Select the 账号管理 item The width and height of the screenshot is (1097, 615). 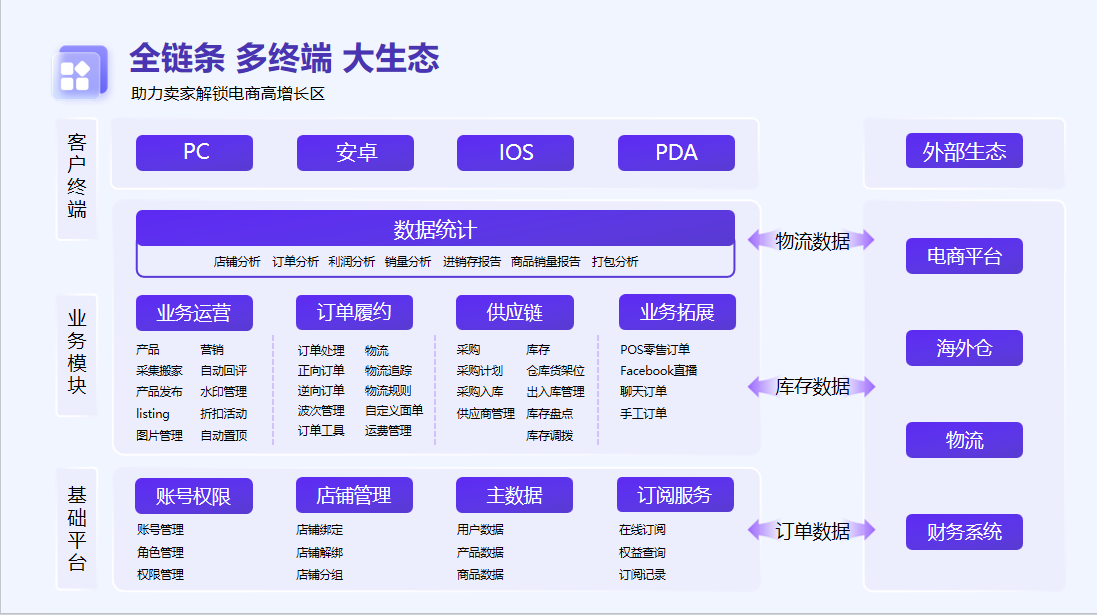160,530
